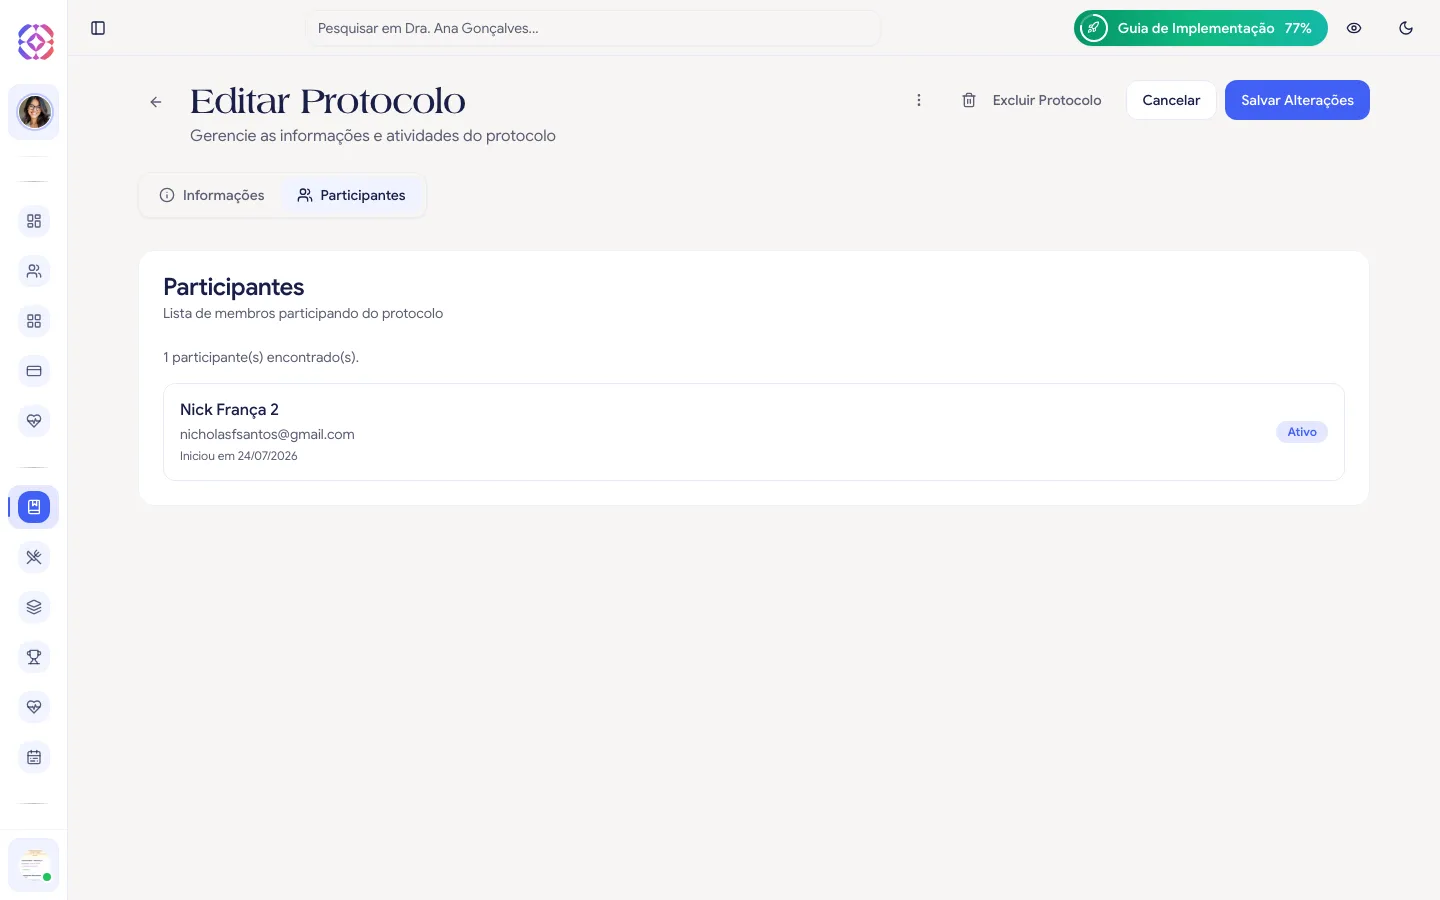Click the app logo in the sidebar
The image size is (1440, 900).
click(35, 42)
